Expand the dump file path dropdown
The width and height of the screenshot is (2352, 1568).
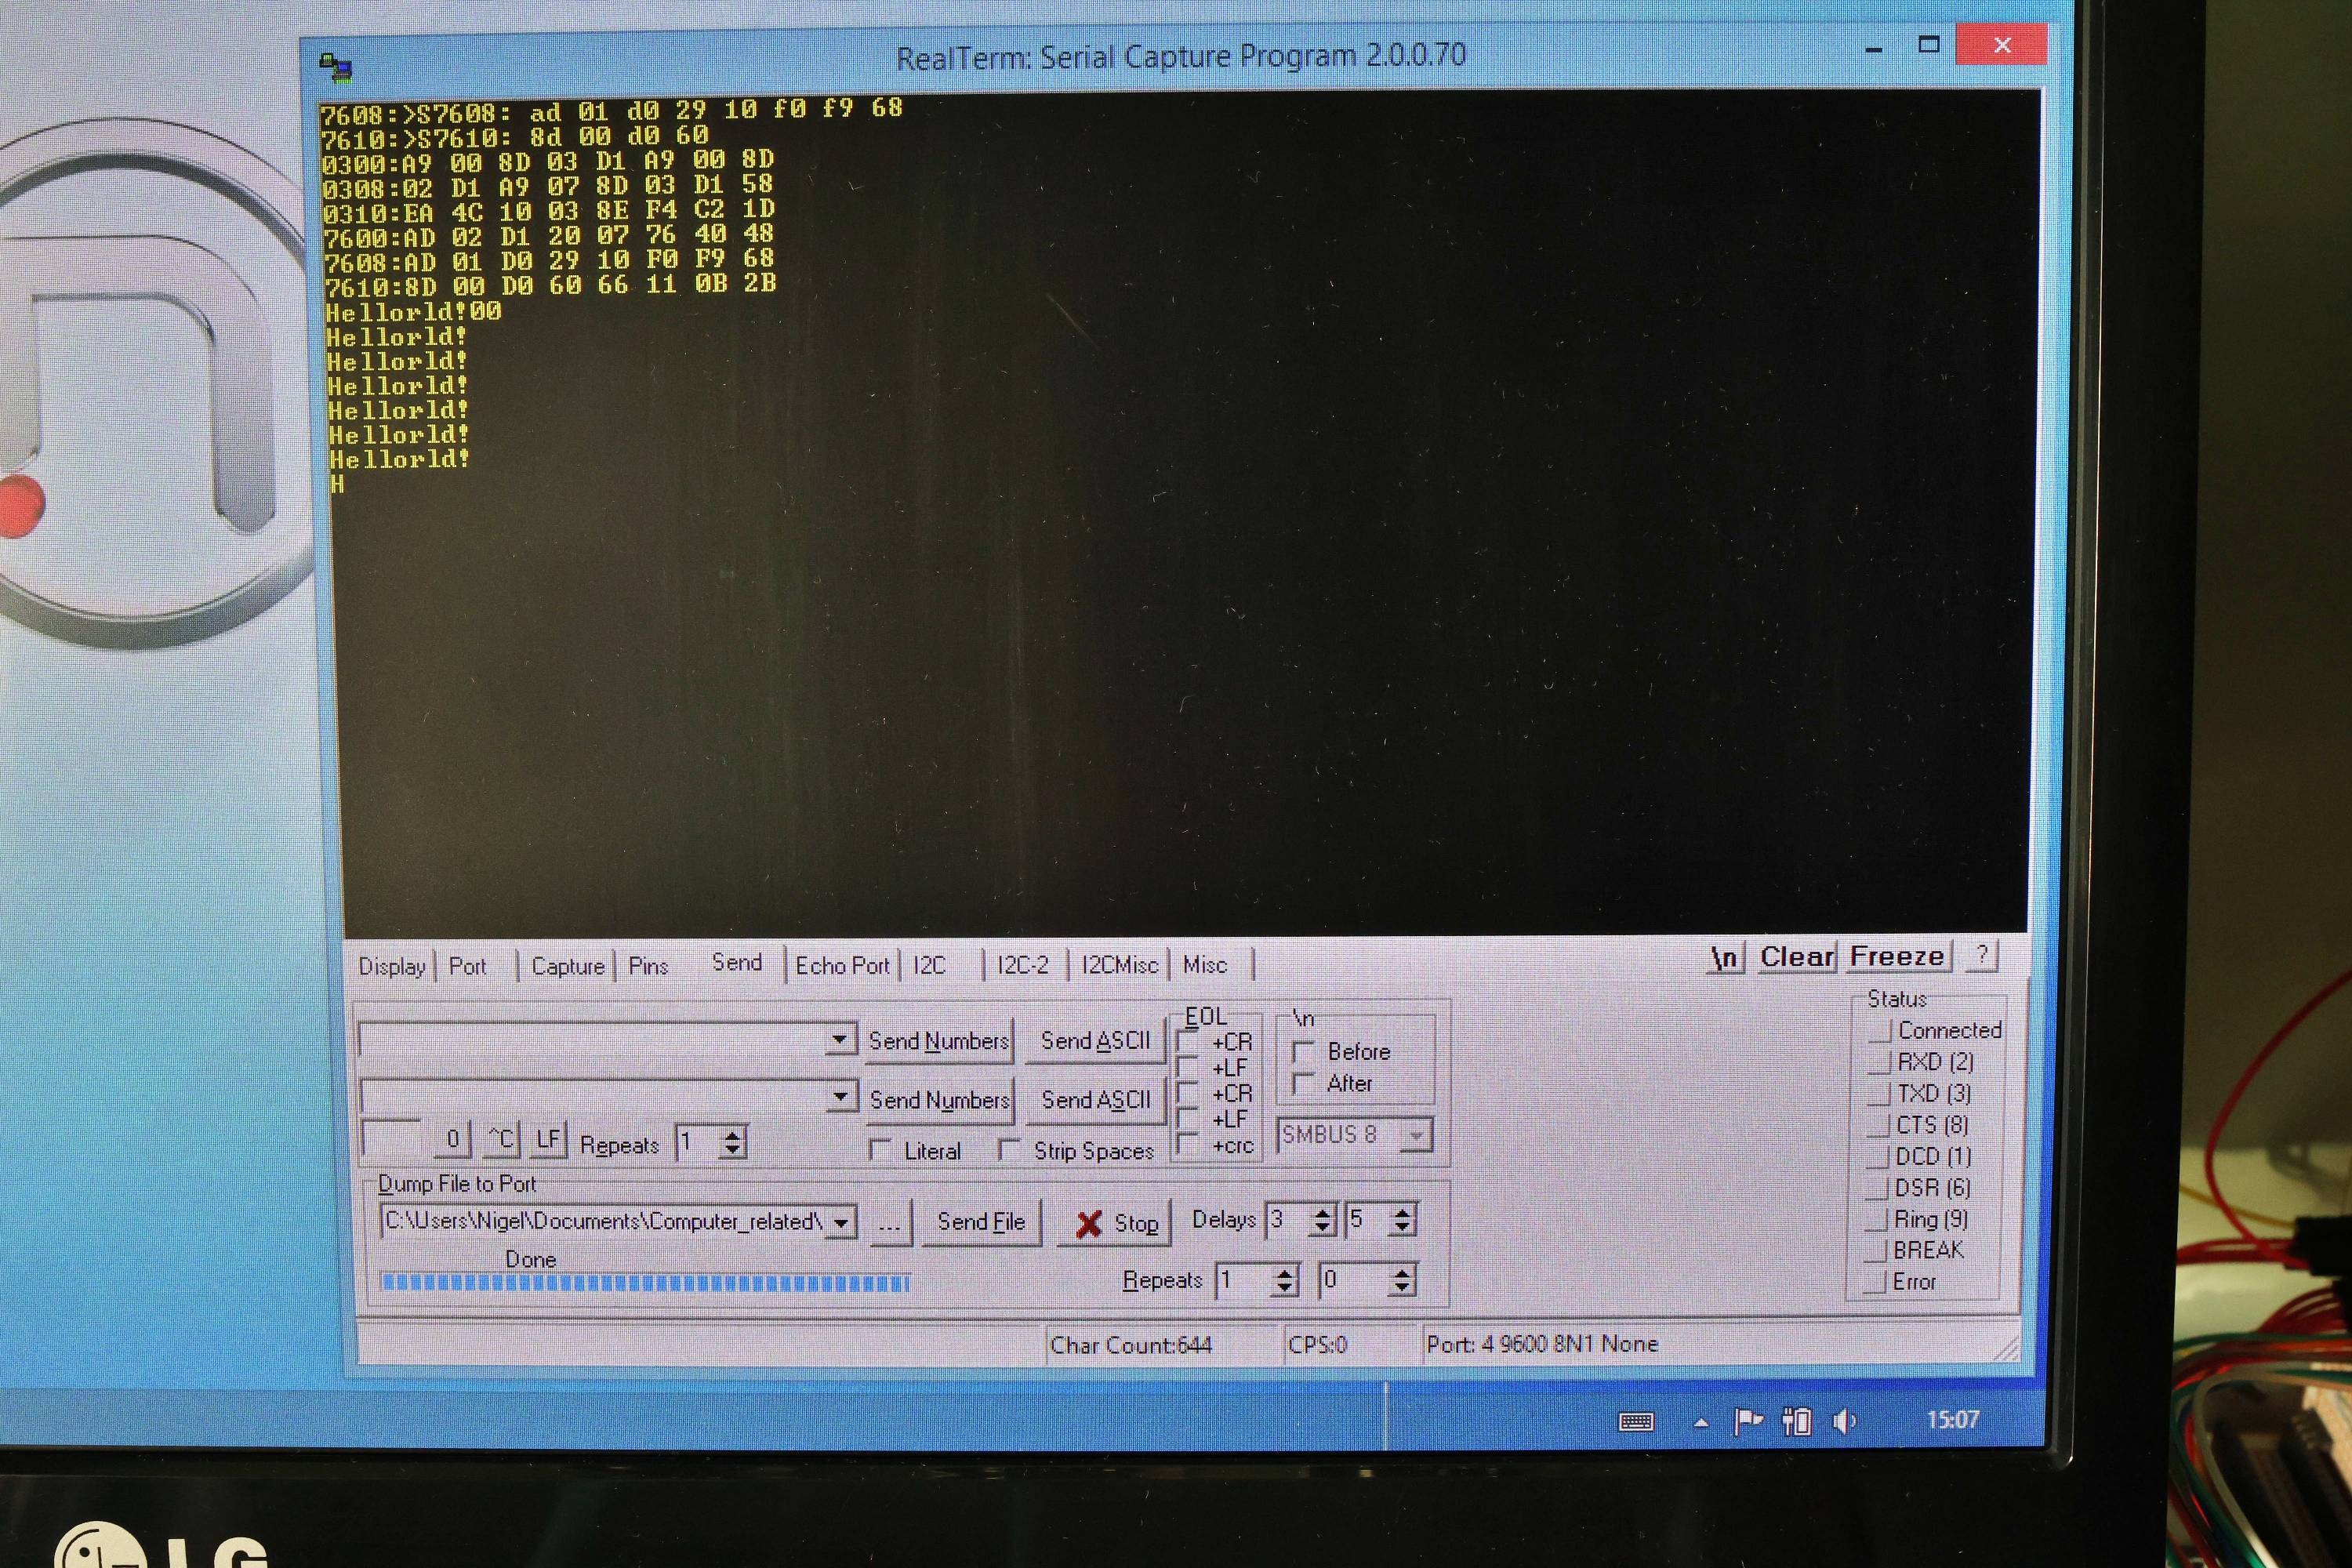(x=842, y=1223)
